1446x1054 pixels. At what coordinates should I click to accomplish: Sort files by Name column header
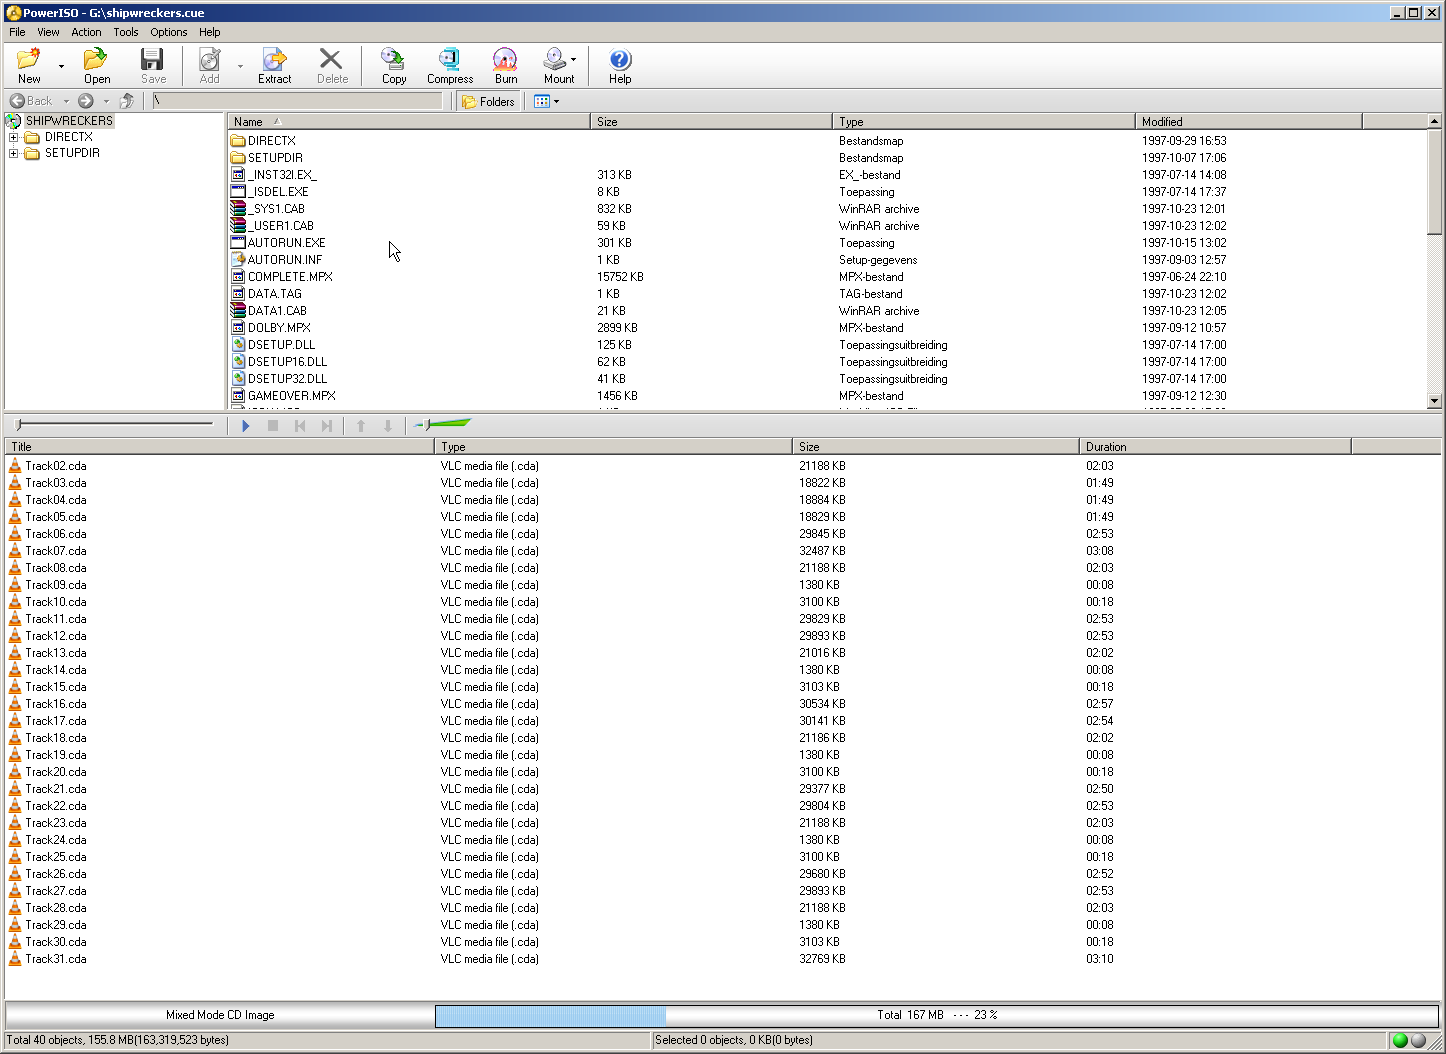click(409, 121)
